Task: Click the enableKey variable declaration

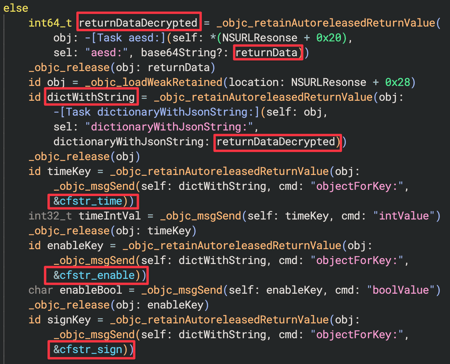Action: (75, 246)
